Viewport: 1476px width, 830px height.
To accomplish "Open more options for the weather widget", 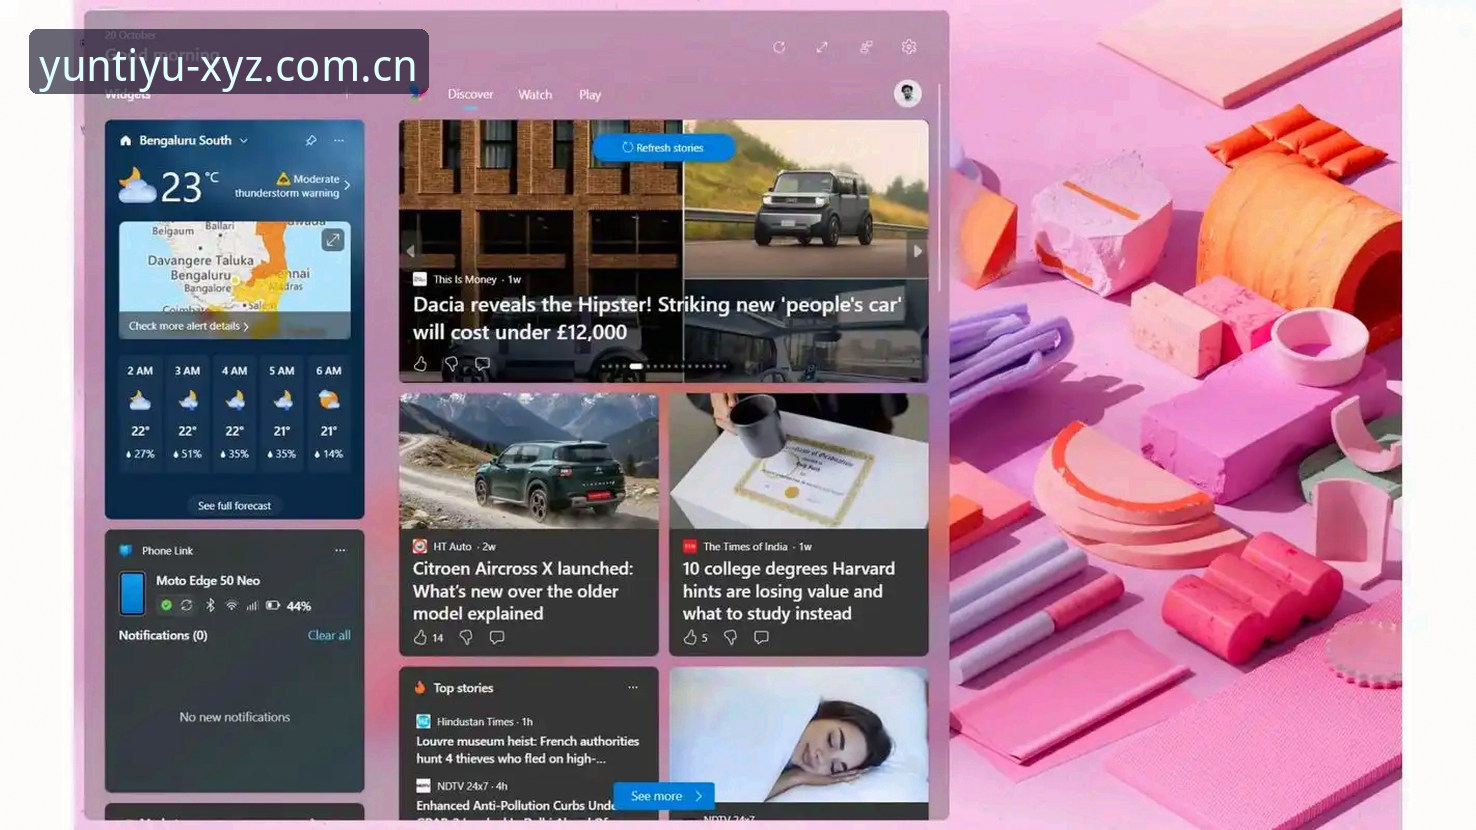I will (339, 140).
